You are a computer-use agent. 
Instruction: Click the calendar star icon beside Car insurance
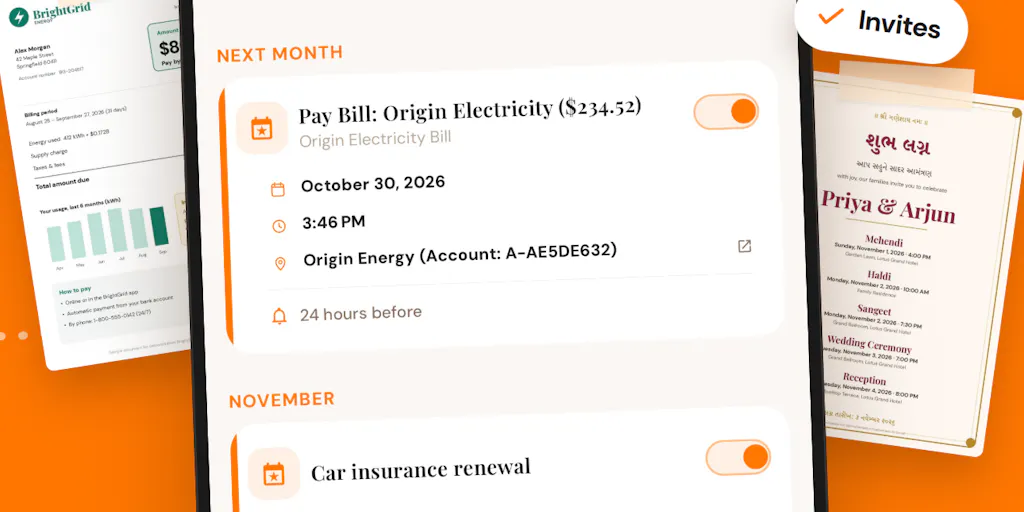(274, 473)
